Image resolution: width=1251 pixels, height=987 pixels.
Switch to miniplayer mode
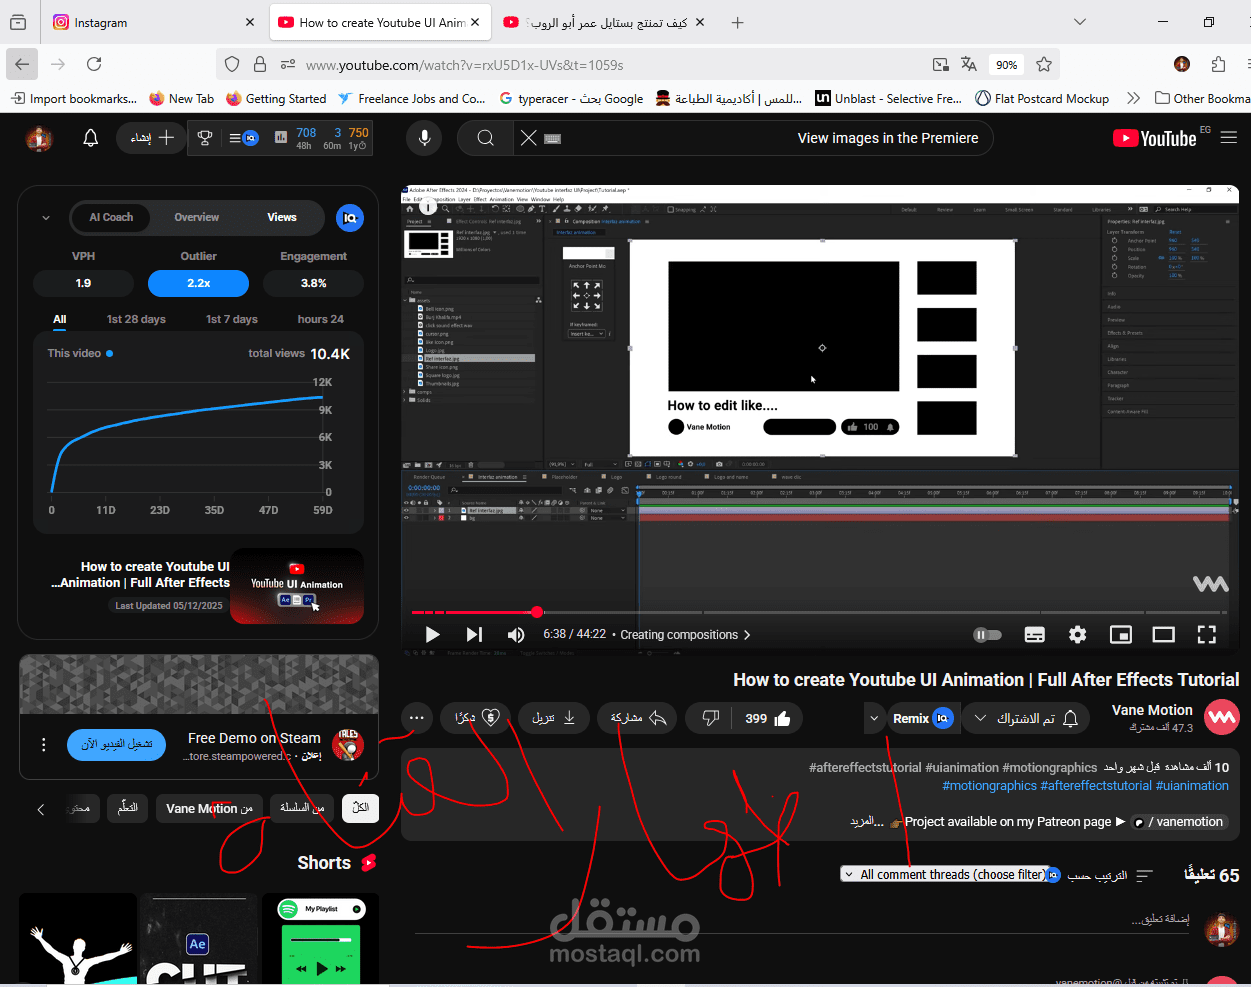pos(1121,634)
